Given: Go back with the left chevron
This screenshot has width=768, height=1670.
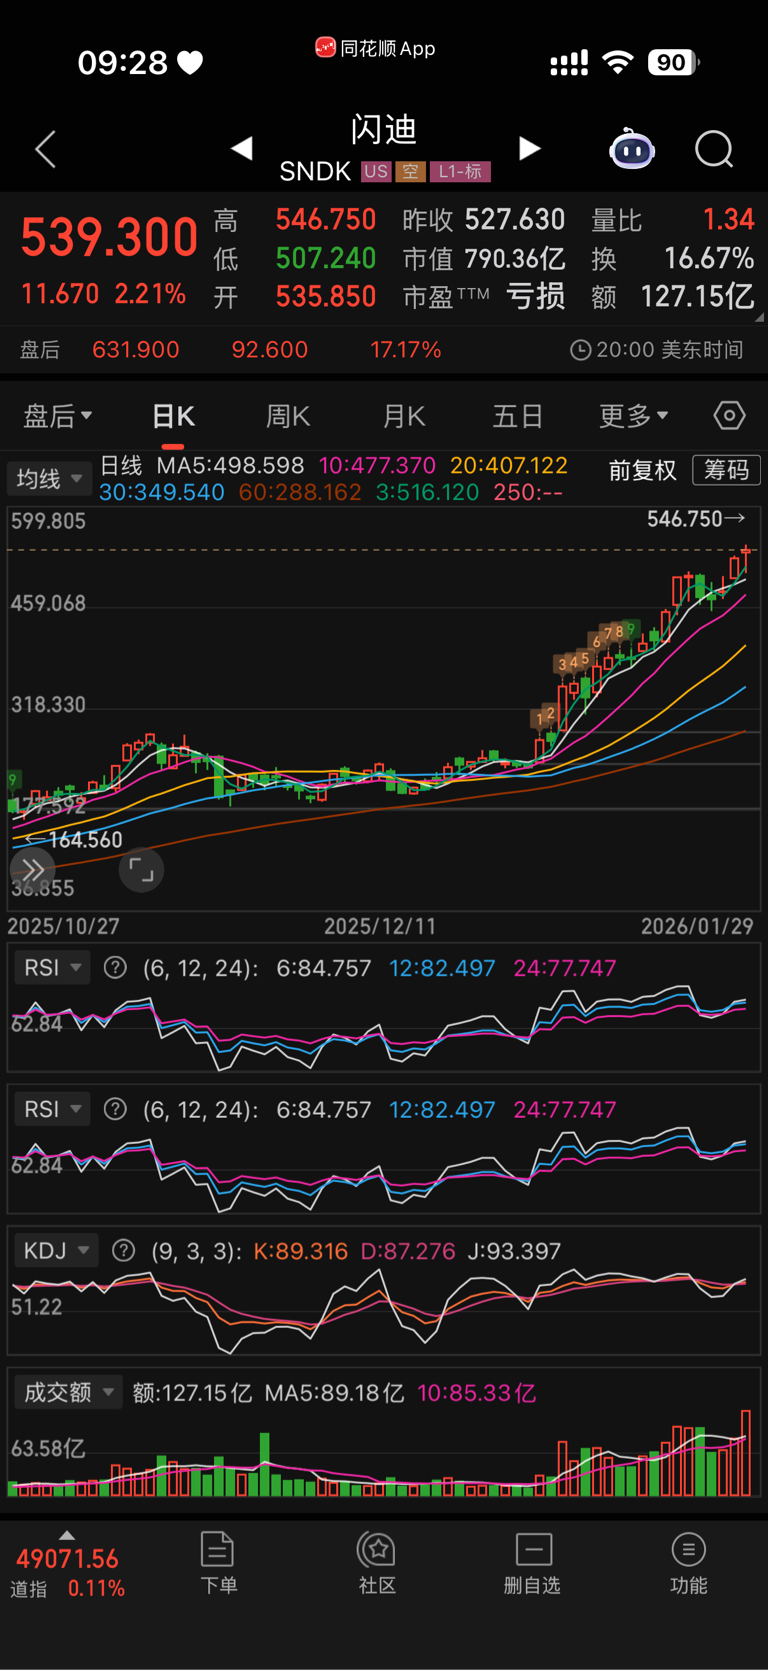Looking at the screenshot, I should (46, 150).
